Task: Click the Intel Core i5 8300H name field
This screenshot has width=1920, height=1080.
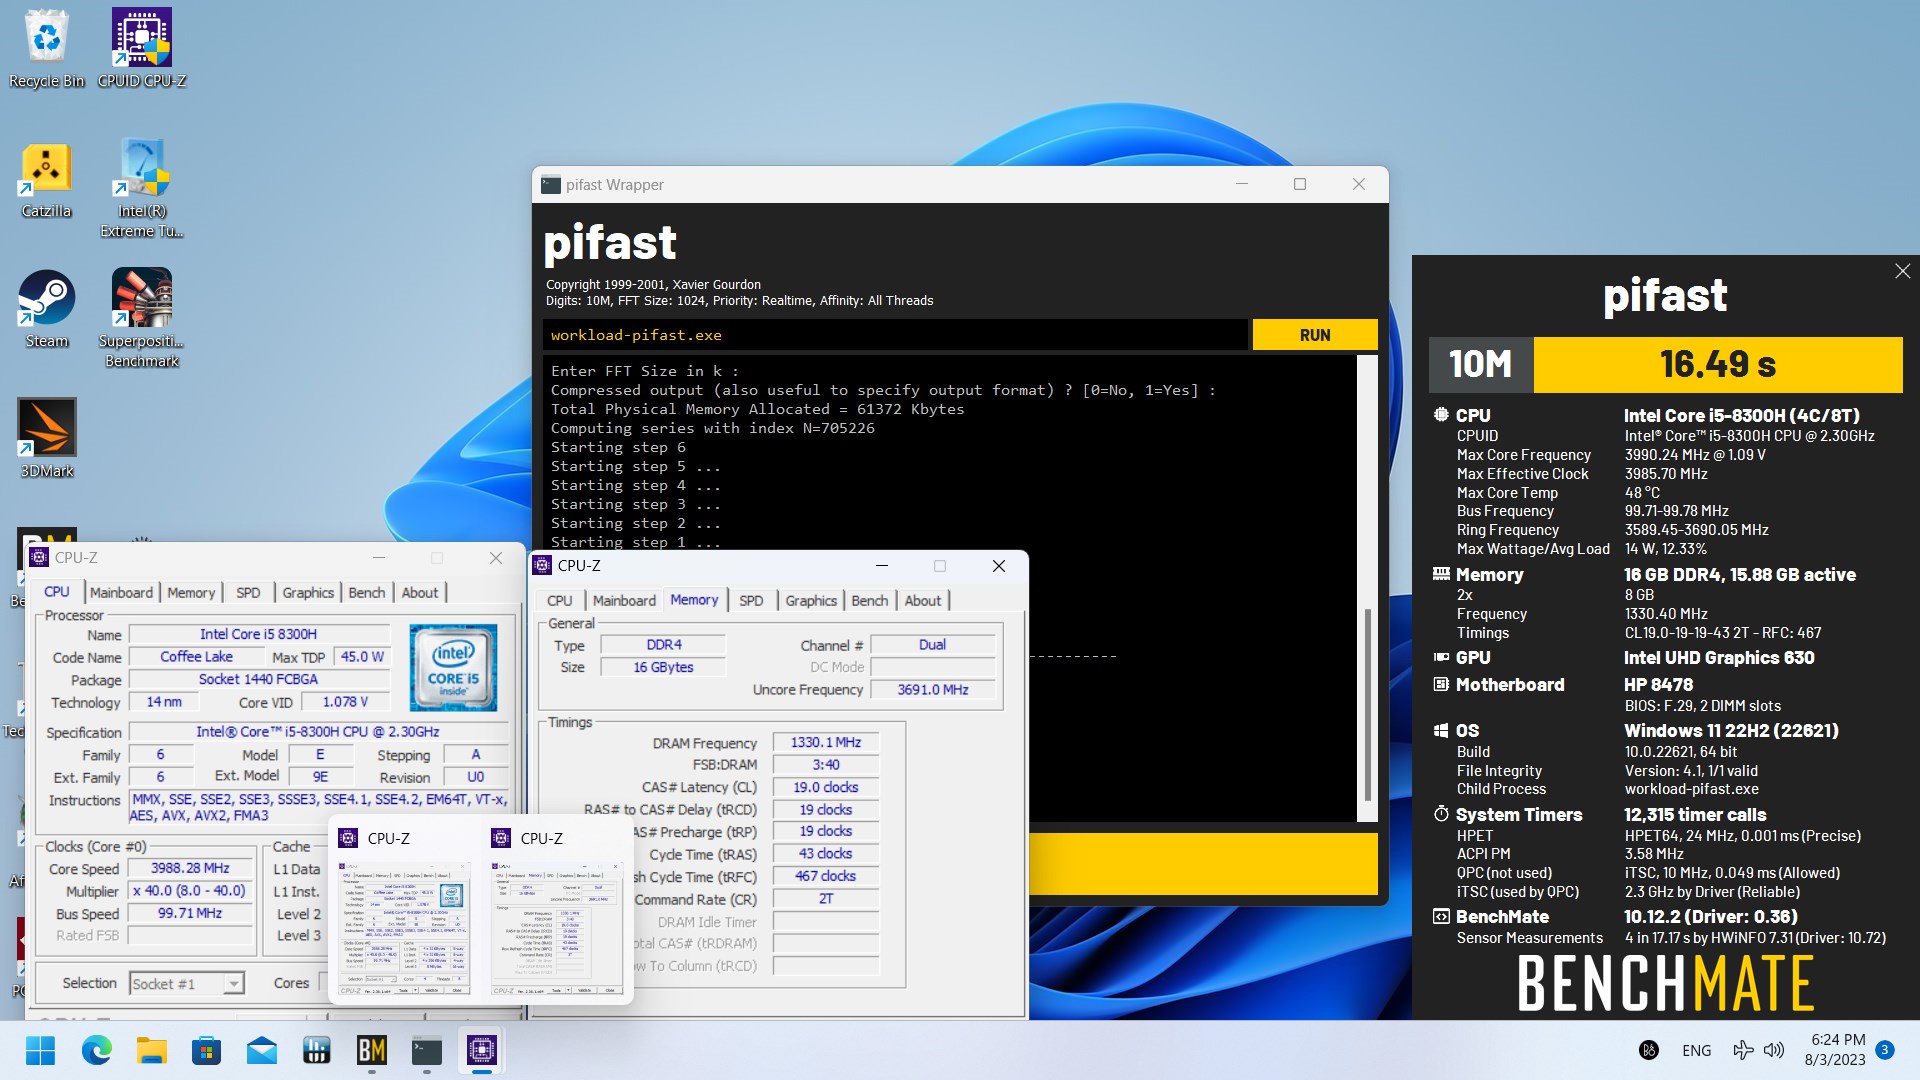Action: pyautogui.click(x=258, y=634)
